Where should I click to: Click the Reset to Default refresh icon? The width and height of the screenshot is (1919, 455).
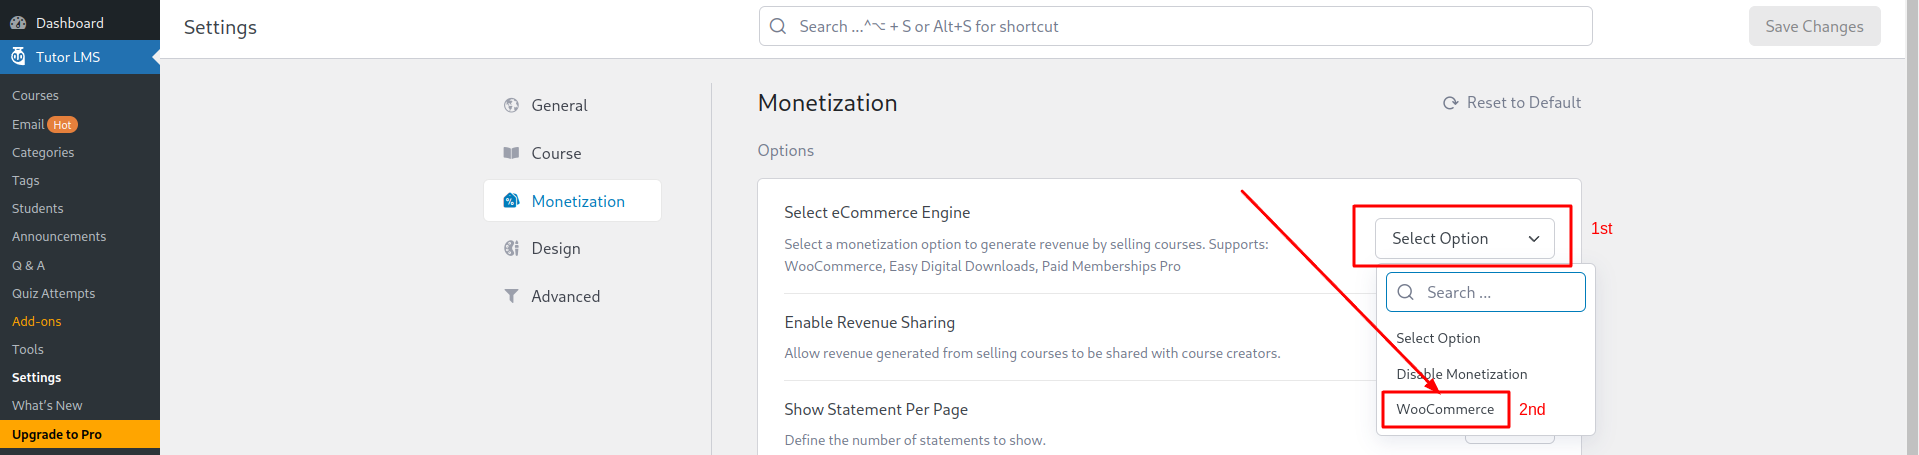pos(1450,103)
